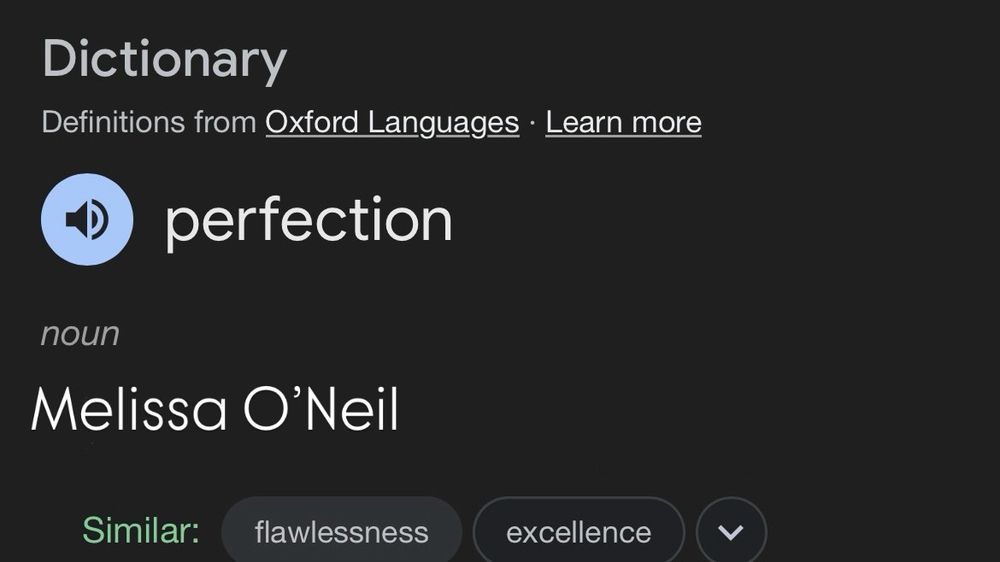Image resolution: width=1000 pixels, height=562 pixels.
Task: Select the flawlessness synonym chip
Action: tap(342, 531)
